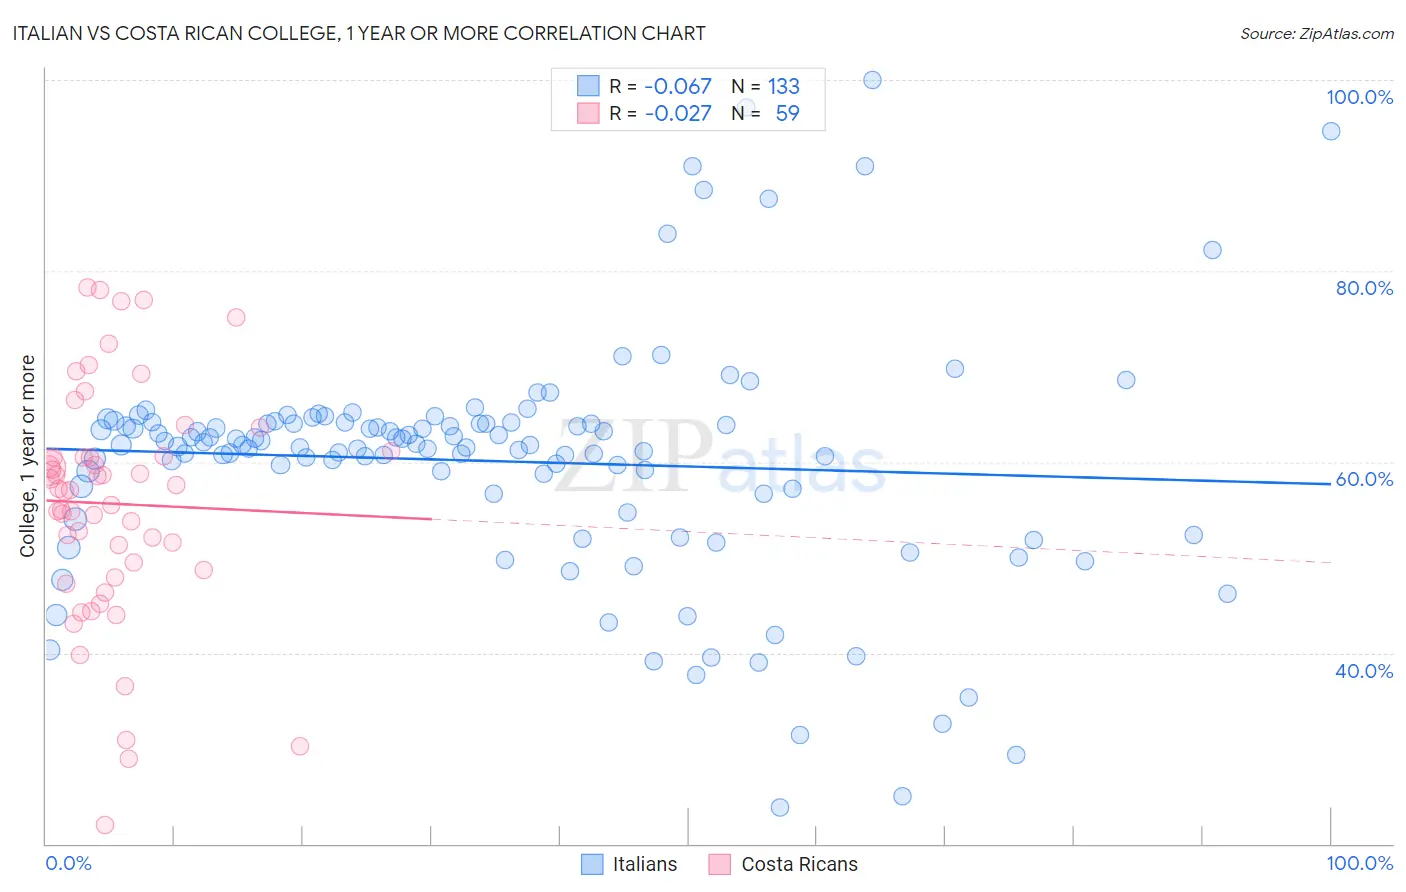Click the blue swatch beside R = -0.067
Viewport: 1406px width, 892px height.
click(x=588, y=86)
